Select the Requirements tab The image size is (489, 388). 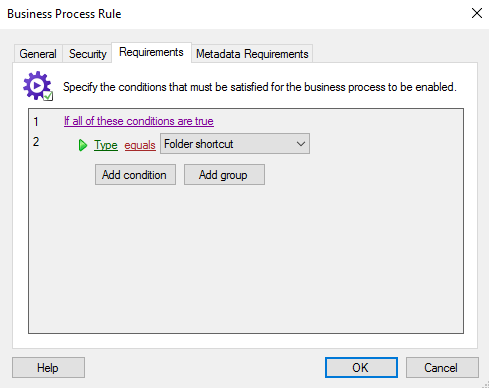151,52
